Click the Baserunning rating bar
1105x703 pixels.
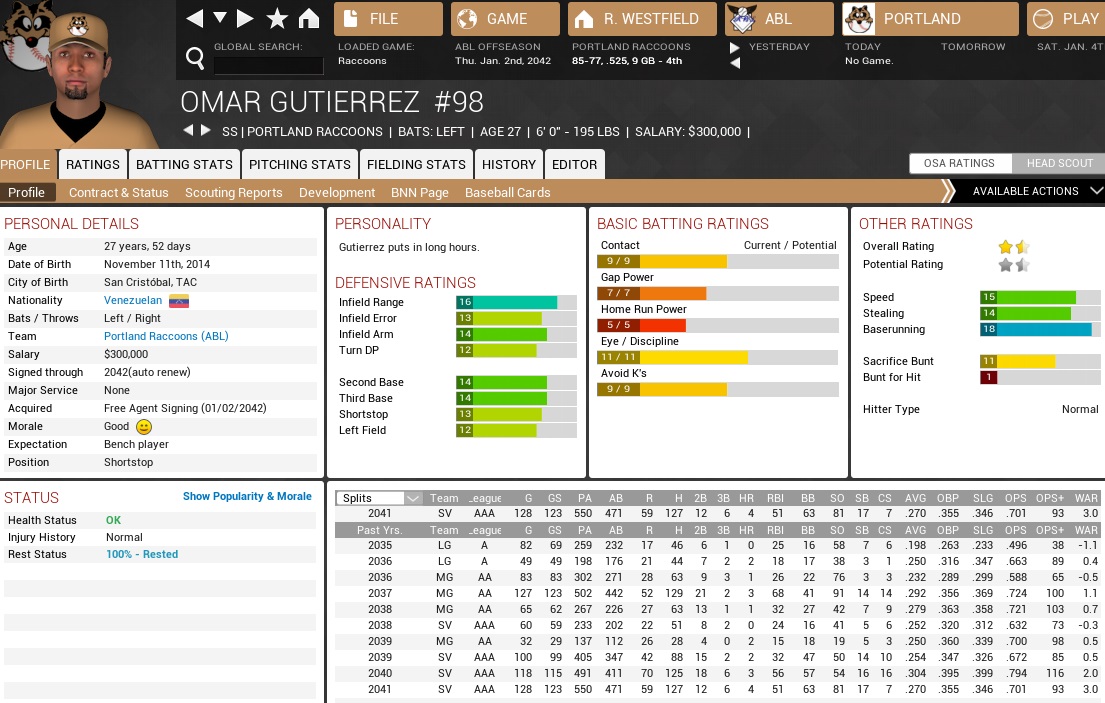point(1040,329)
